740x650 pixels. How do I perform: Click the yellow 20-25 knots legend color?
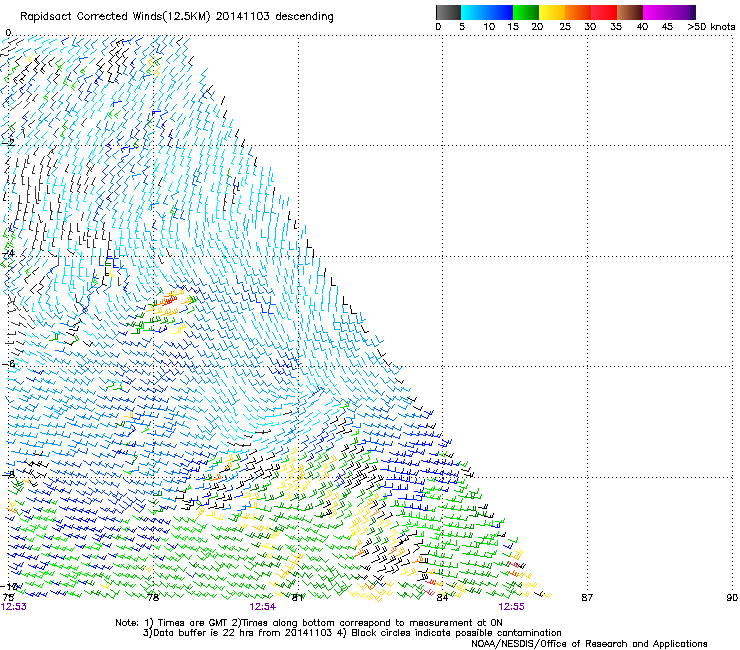click(x=552, y=12)
